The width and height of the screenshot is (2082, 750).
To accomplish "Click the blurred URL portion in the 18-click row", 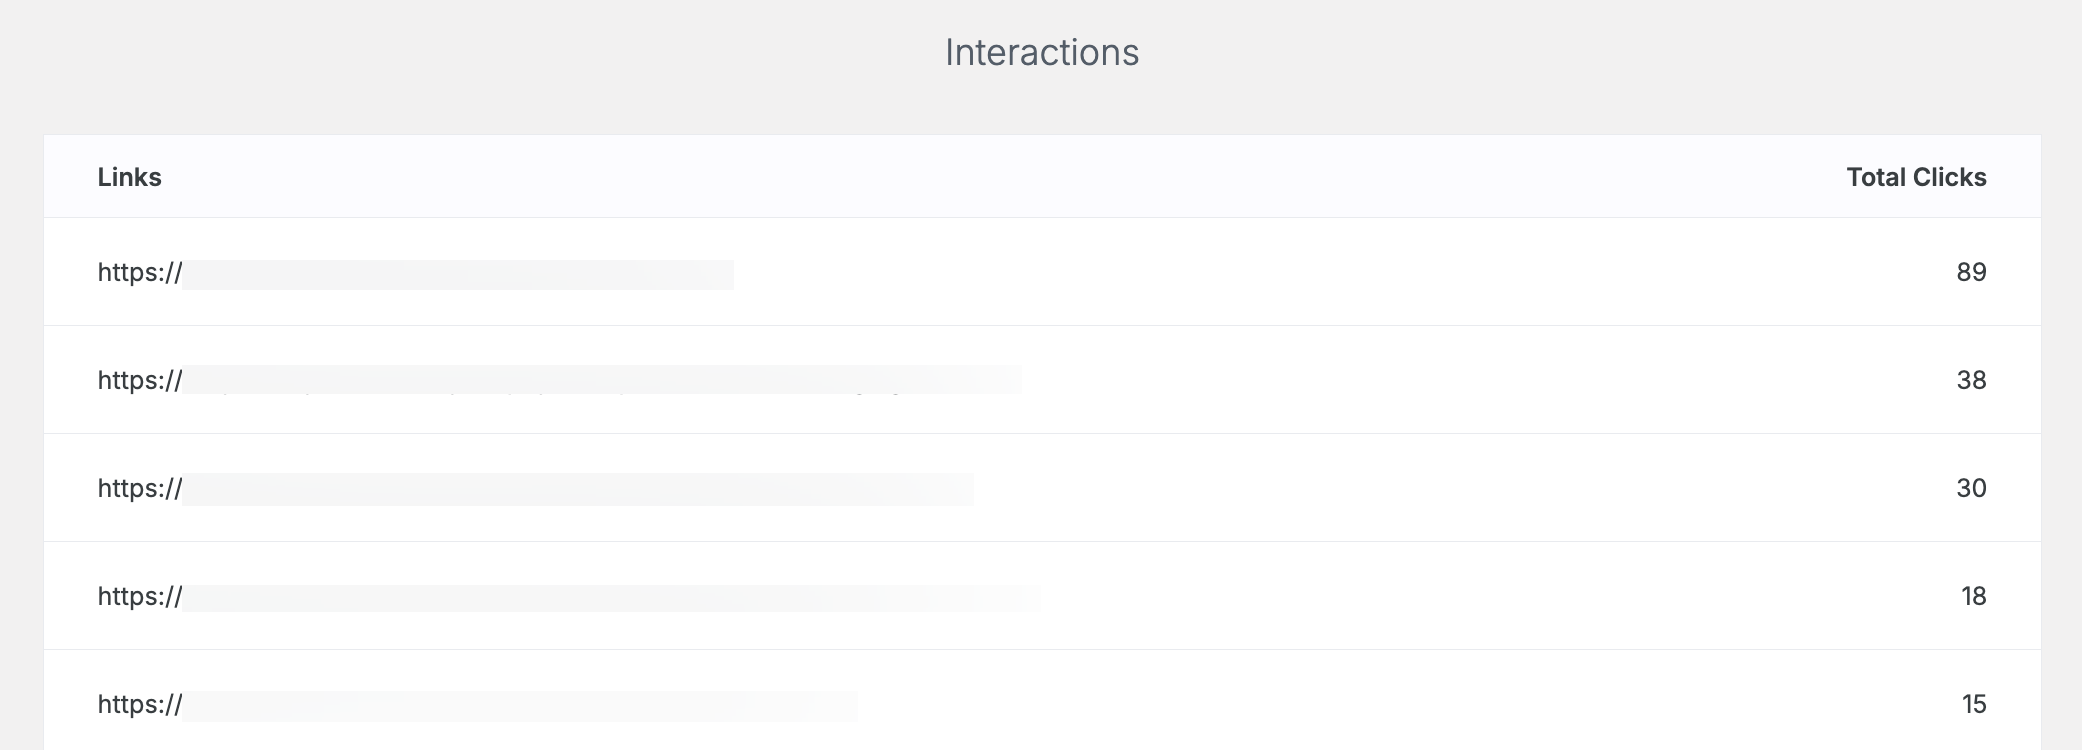I will click(x=611, y=598).
